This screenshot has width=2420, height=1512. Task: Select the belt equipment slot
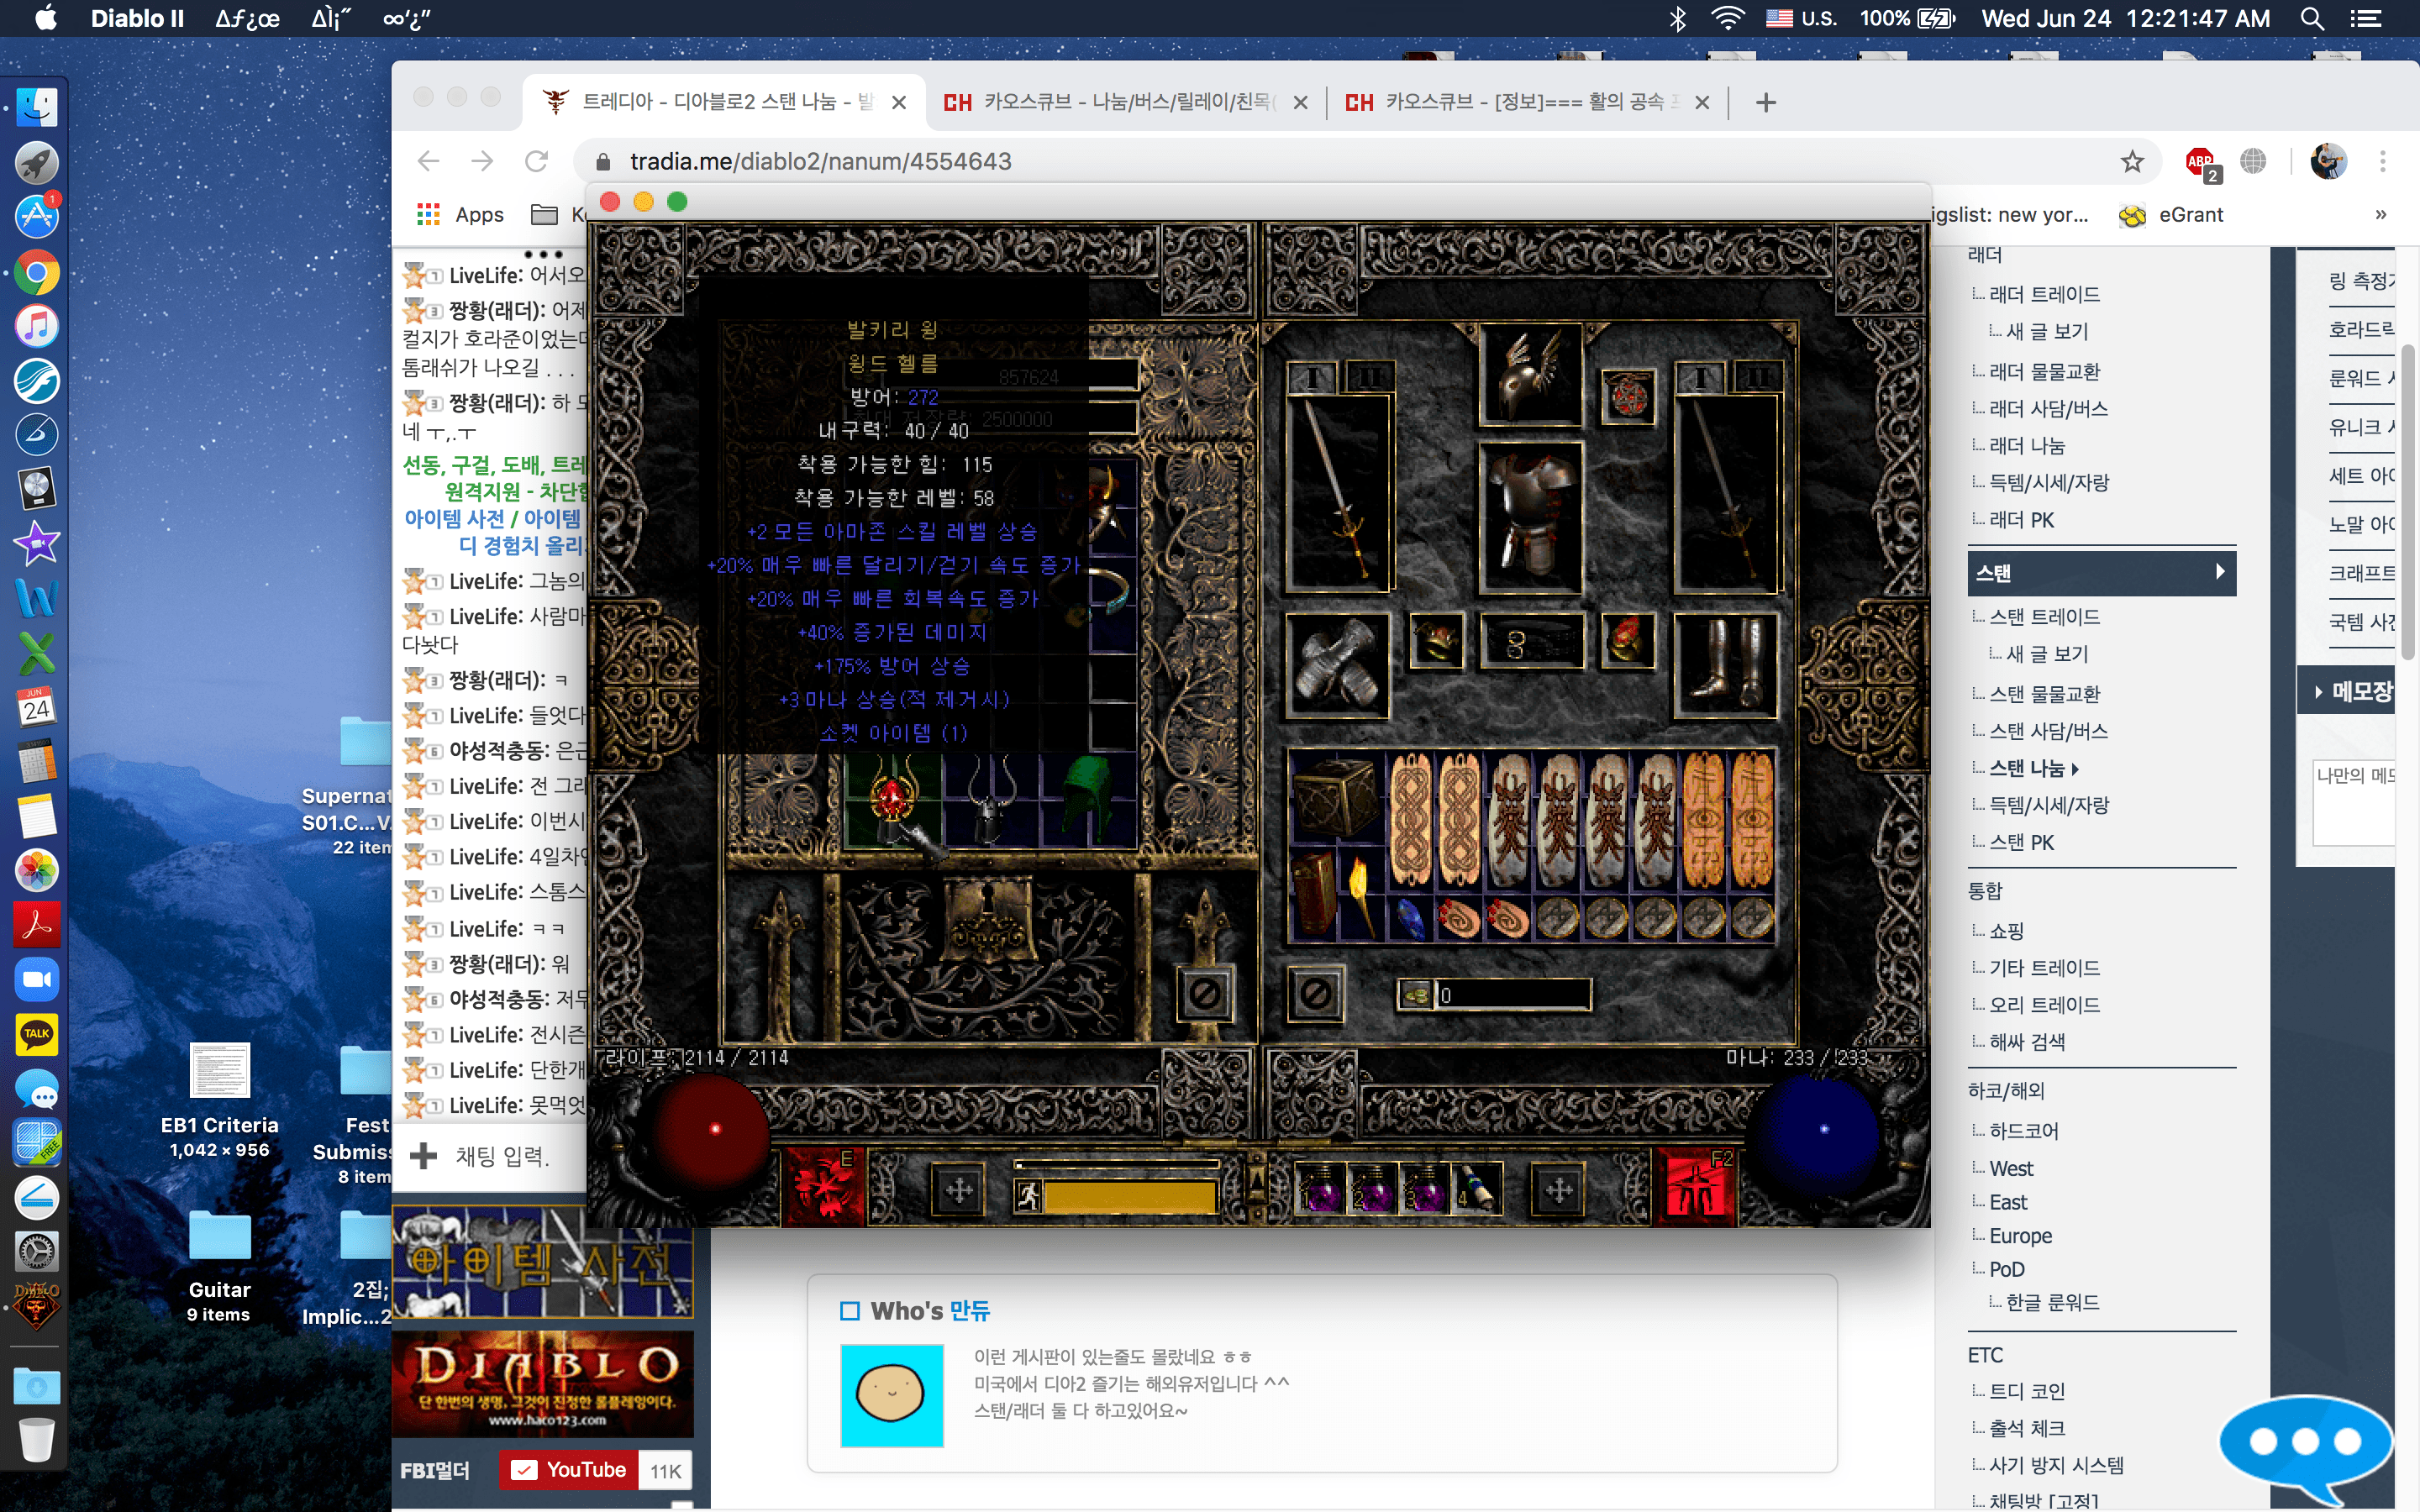pyautogui.click(x=1530, y=640)
